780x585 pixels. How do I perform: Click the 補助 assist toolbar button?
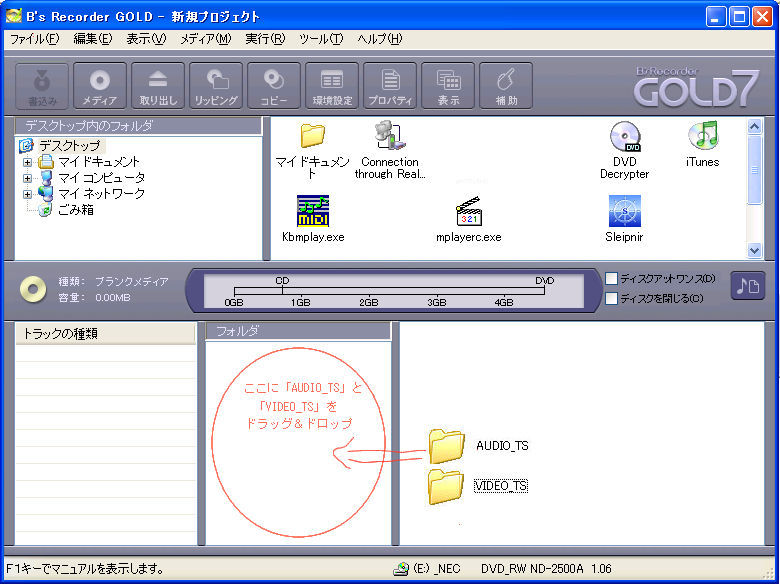coord(506,86)
